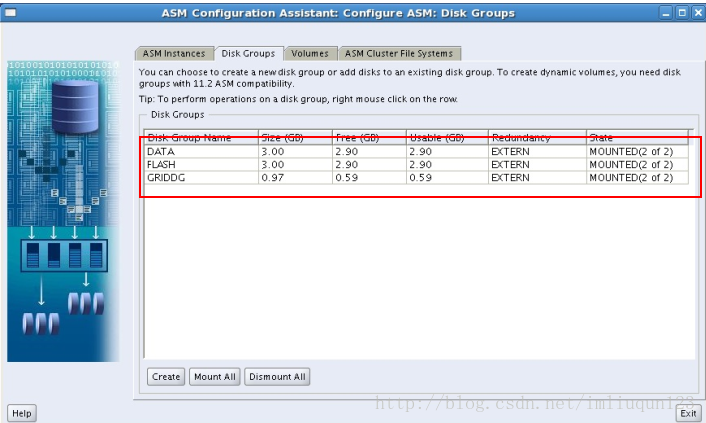Image resolution: width=706 pixels, height=423 pixels.
Task: Click the 2.90 free cell in DATA row
Action: point(370,151)
